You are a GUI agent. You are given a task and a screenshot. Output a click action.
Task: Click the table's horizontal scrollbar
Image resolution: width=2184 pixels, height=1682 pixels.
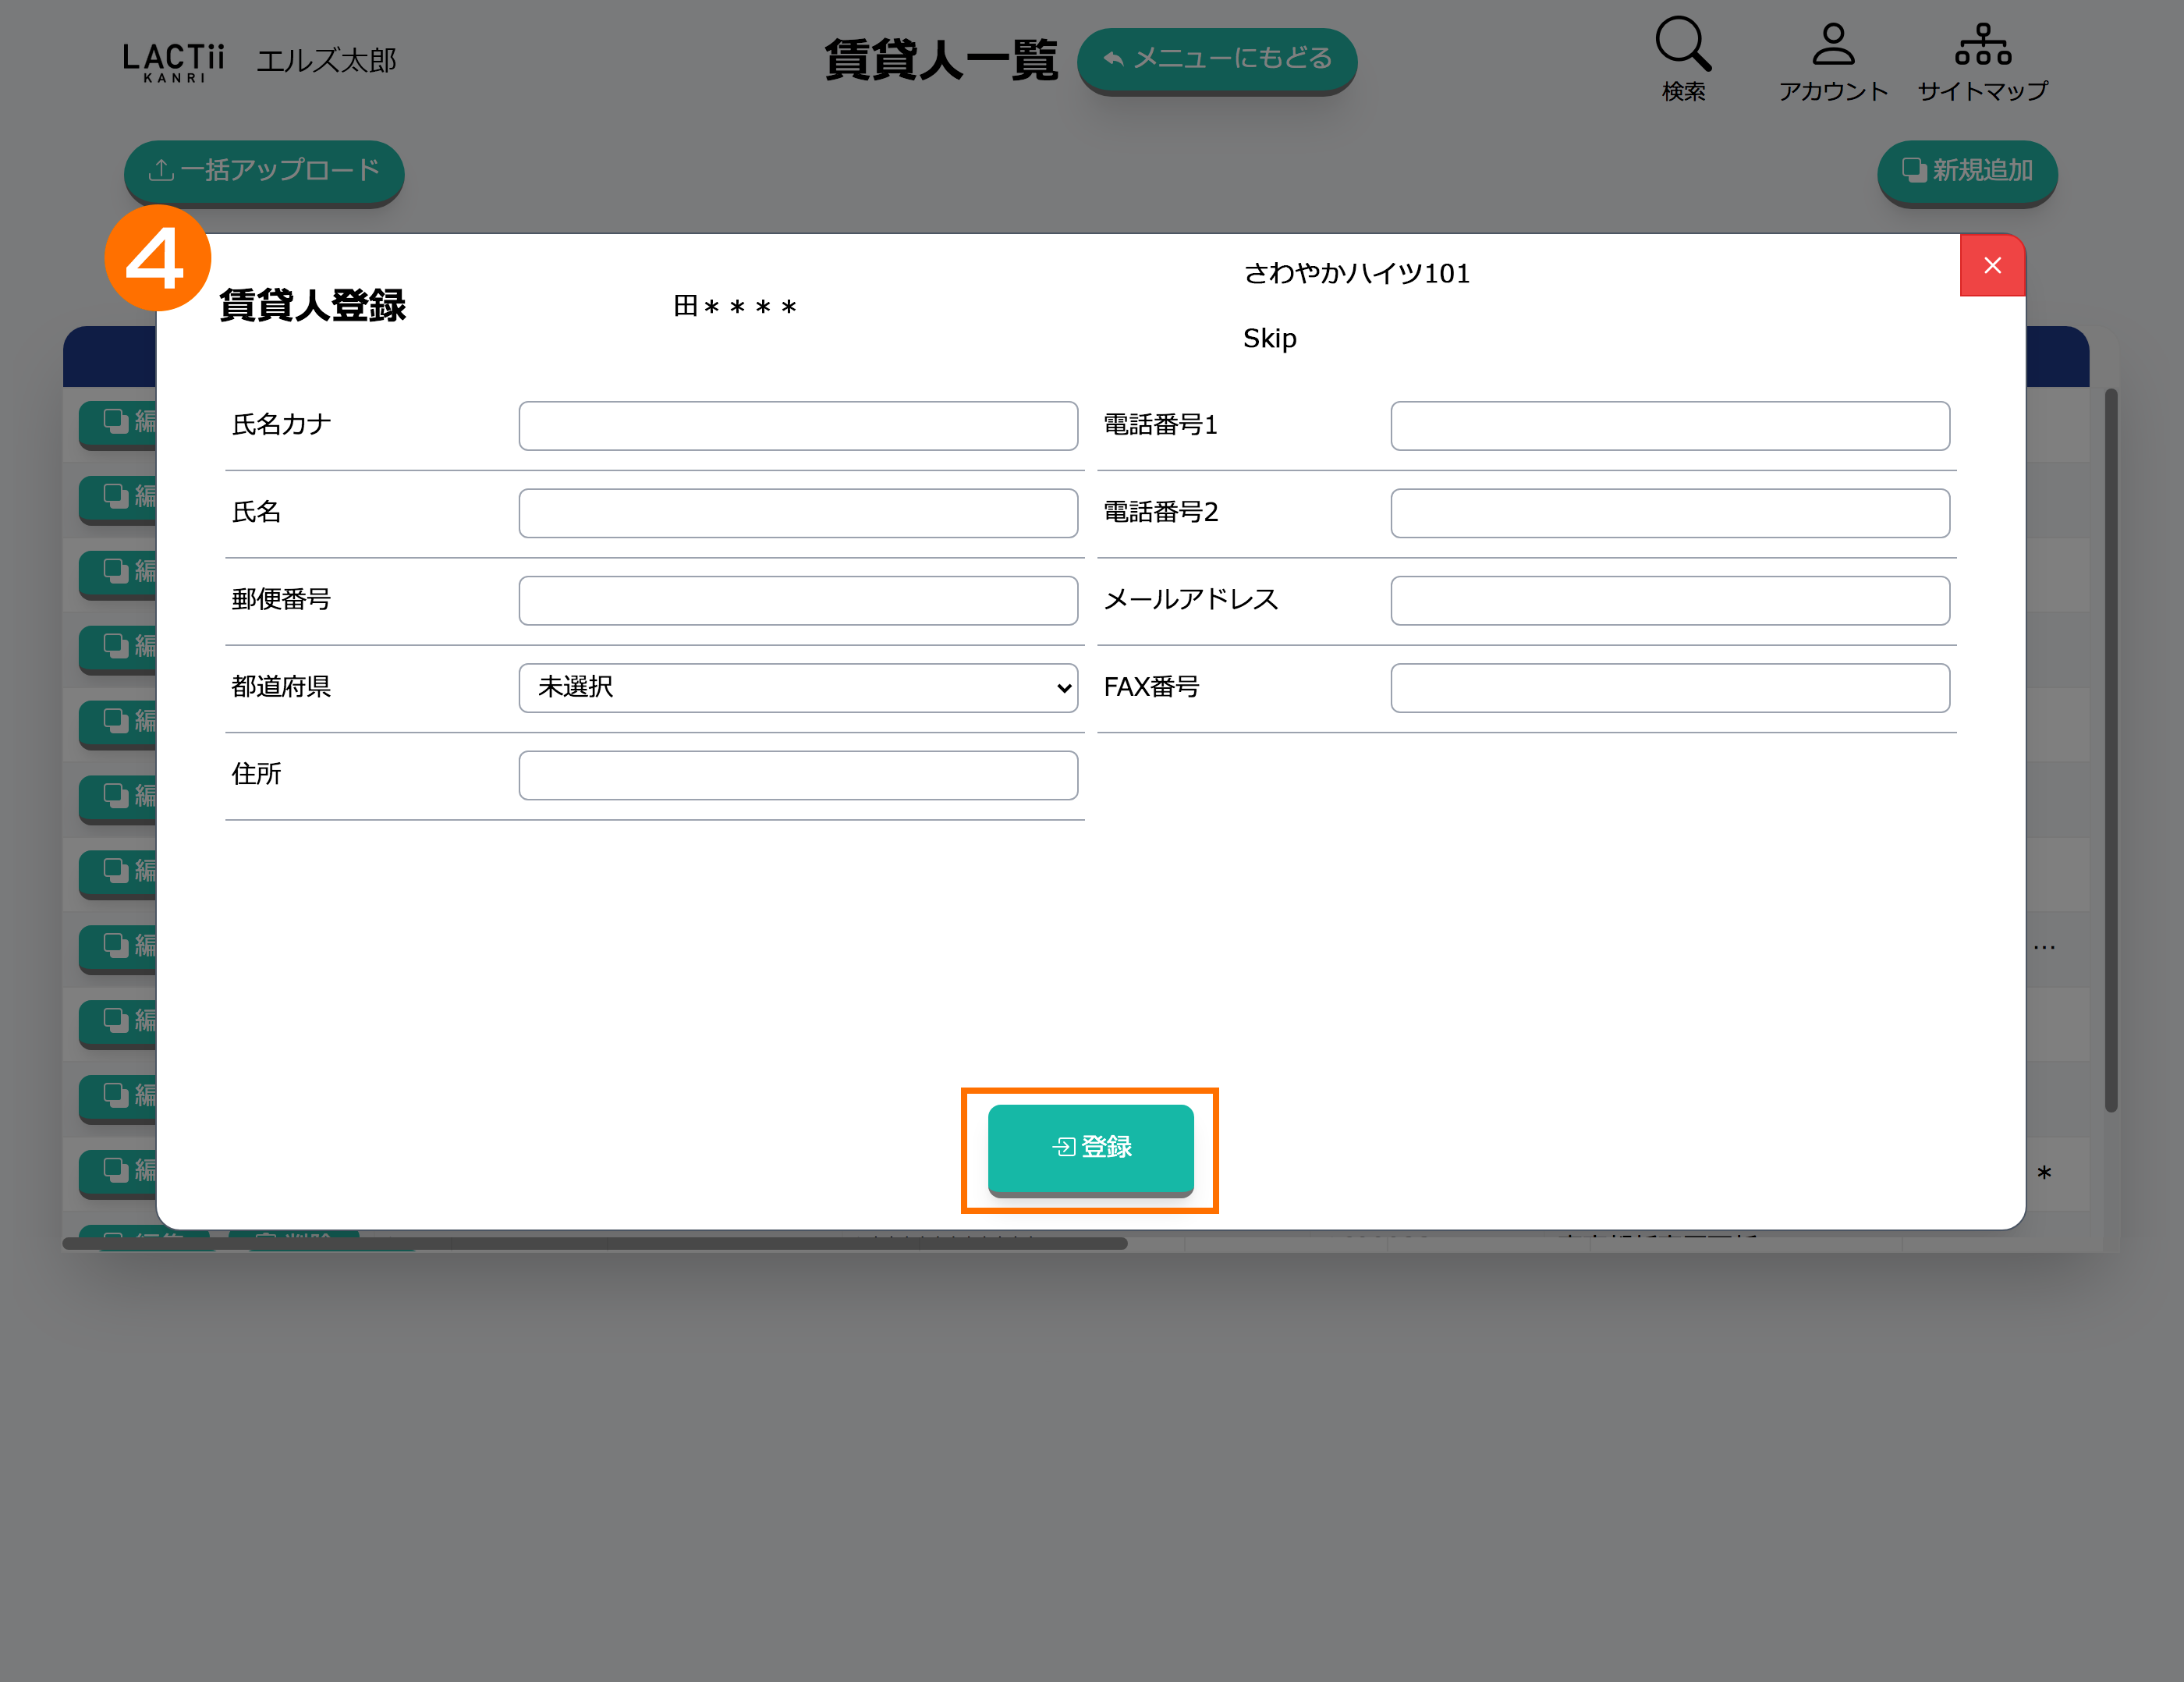coord(594,1243)
